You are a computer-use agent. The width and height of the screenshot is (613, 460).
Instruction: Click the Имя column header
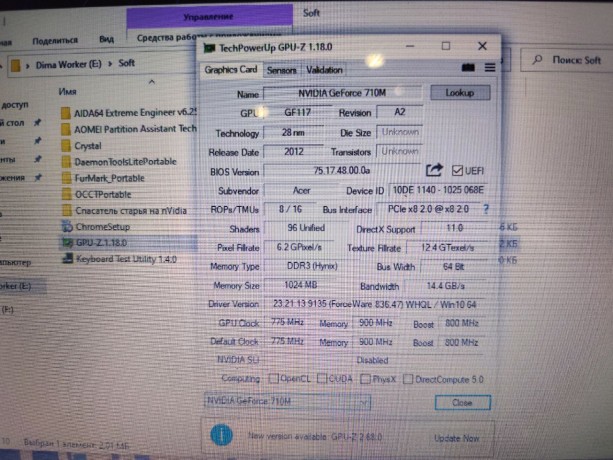point(67,91)
